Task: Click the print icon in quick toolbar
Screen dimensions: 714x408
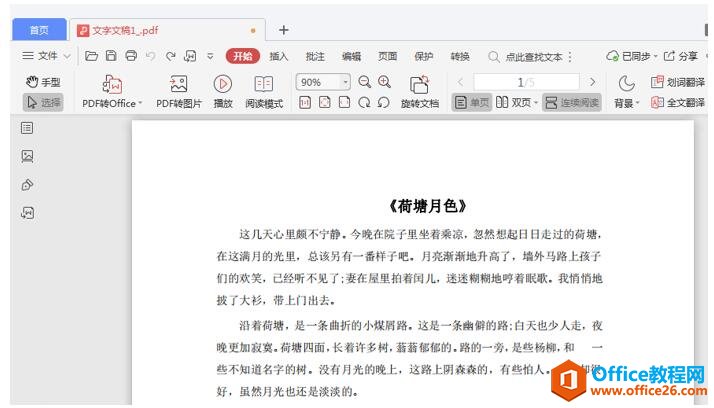Action: [x=130, y=57]
